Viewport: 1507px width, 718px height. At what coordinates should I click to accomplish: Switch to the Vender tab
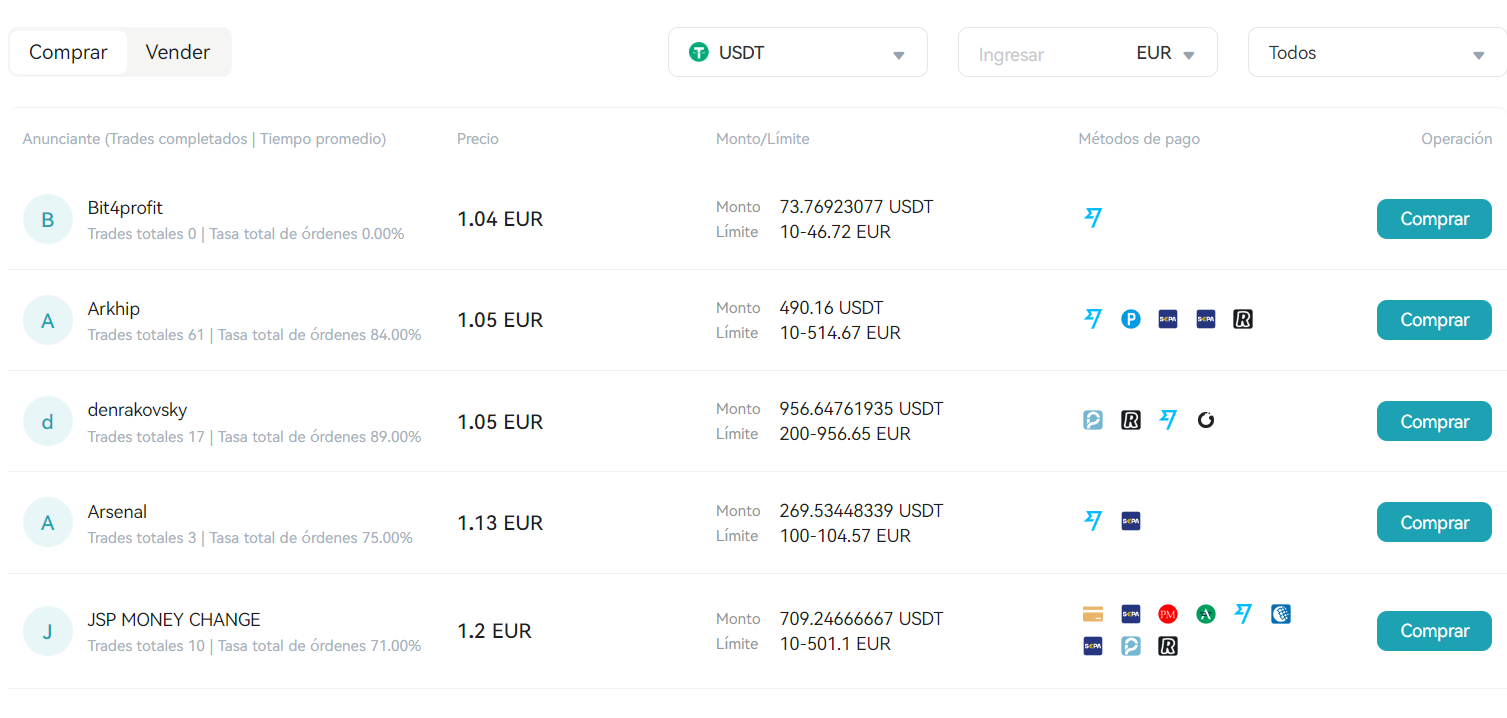click(x=178, y=52)
